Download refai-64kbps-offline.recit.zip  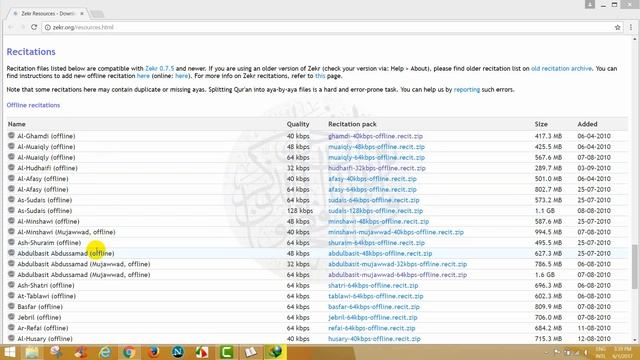click(x=371, y=328)
